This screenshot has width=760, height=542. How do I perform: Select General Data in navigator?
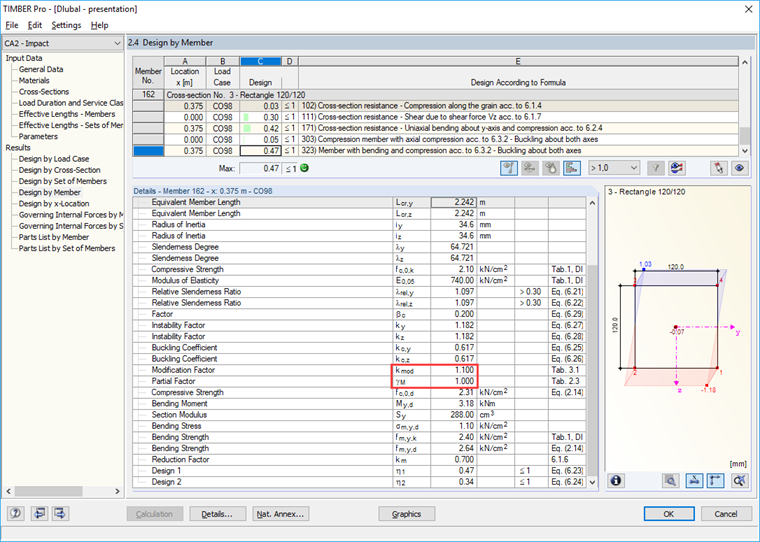(x=41, y=69)
